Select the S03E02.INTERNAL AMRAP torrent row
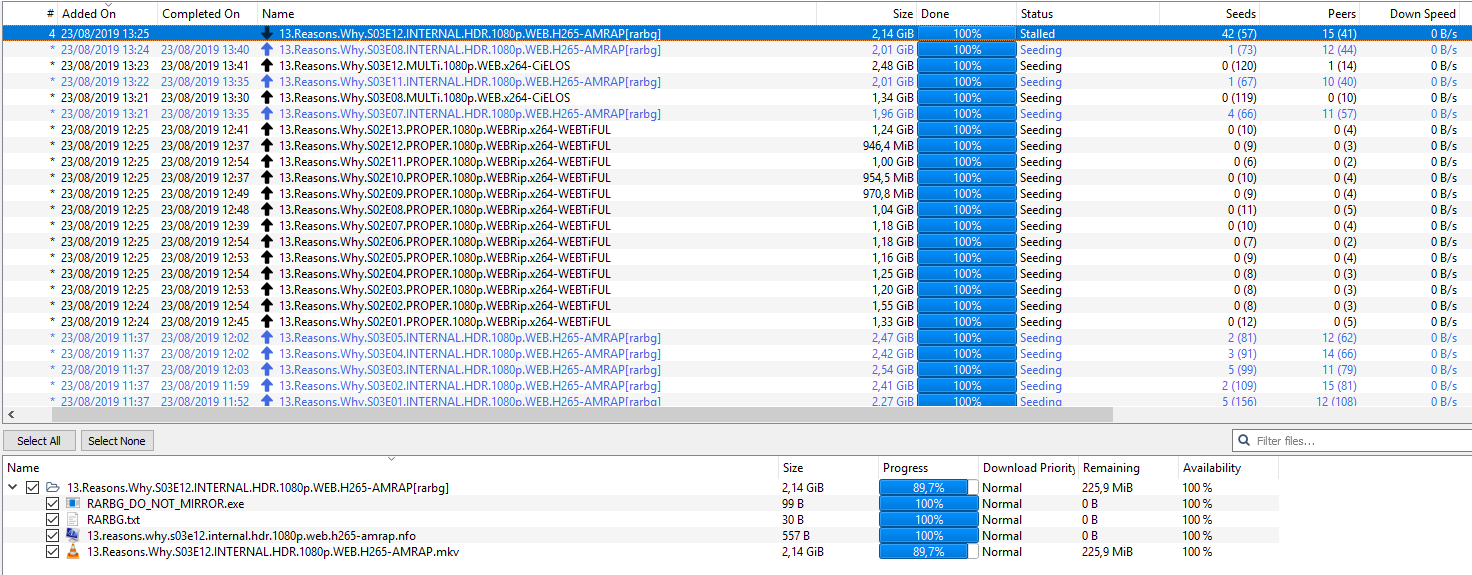Screen dimensions: 1472x575 tap(736, 385)
